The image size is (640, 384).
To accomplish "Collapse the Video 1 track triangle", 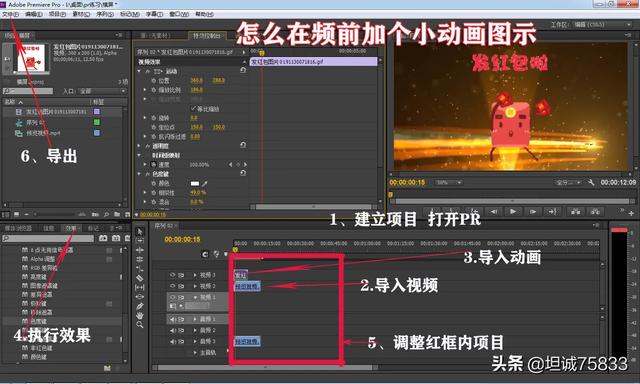I will [x=195, y=297].
